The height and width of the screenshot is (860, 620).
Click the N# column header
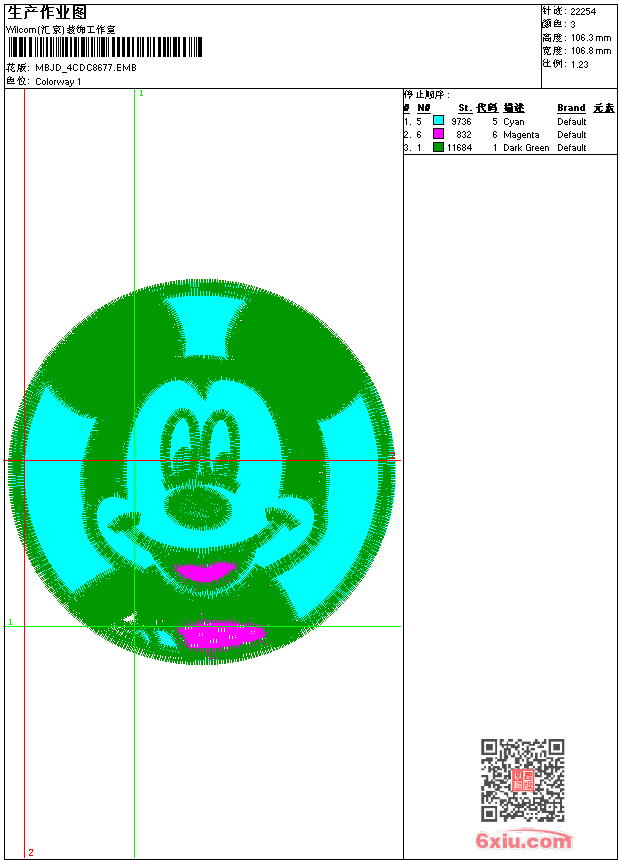(424, 108)
